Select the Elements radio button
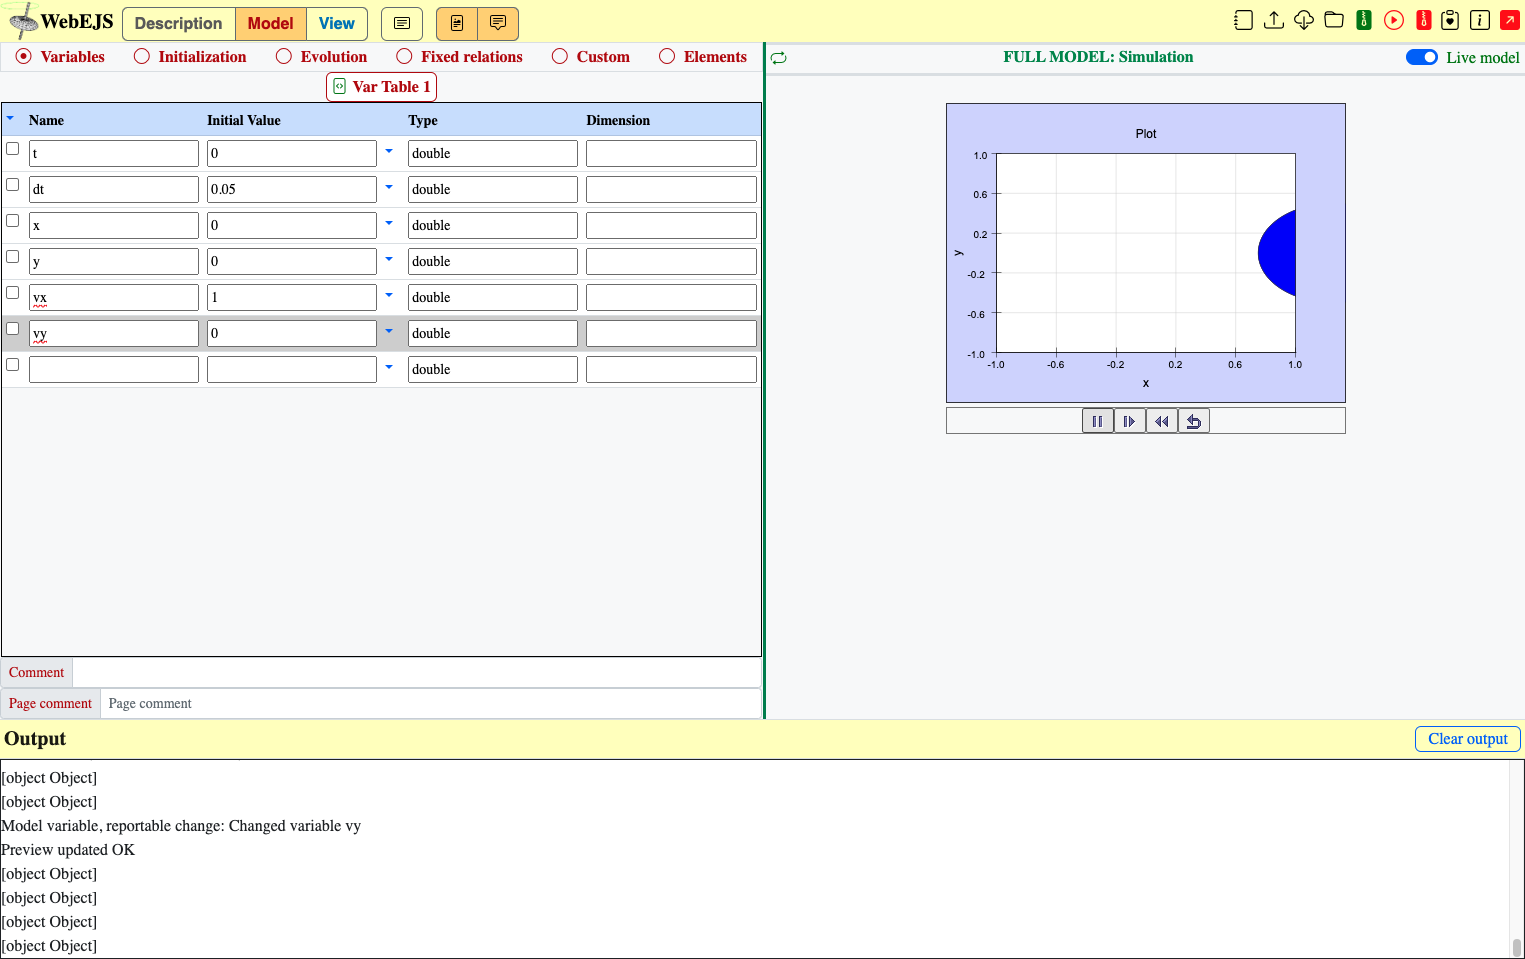The image size is (1525, 959). pyautogui.click(x=667, y=57)
